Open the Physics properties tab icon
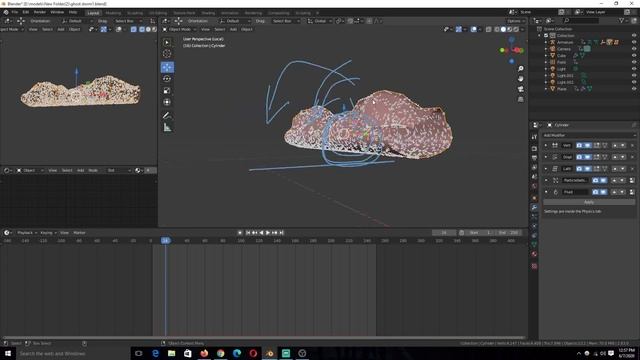Viewport: 640px width, 360px height. coord(534,226)
